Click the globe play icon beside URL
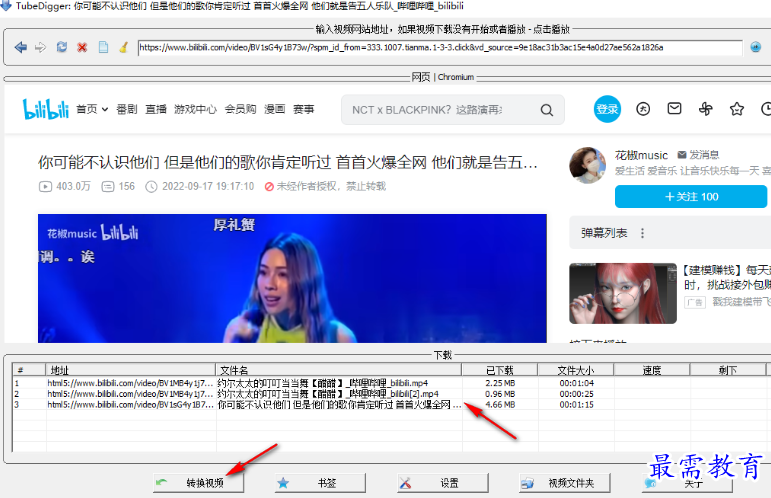 tap(756, 47)
